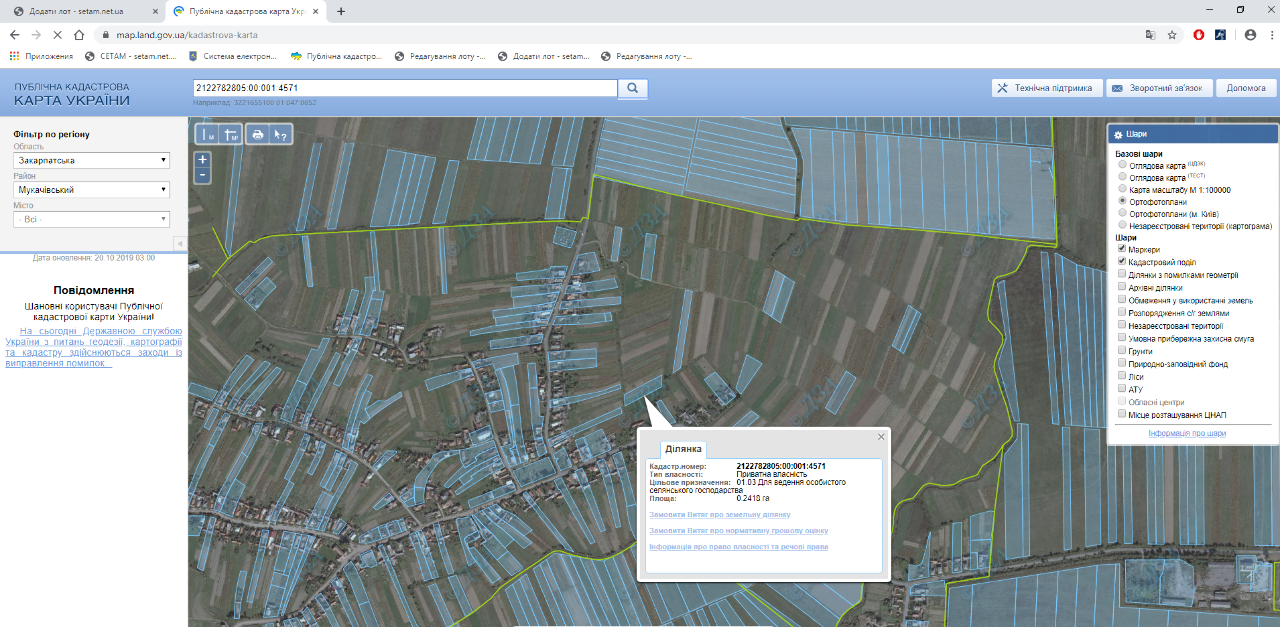Enable Умовна прибережна захисна смуга layer
The width and height of the screenshot is (1280, 627).
(1123, 338)
